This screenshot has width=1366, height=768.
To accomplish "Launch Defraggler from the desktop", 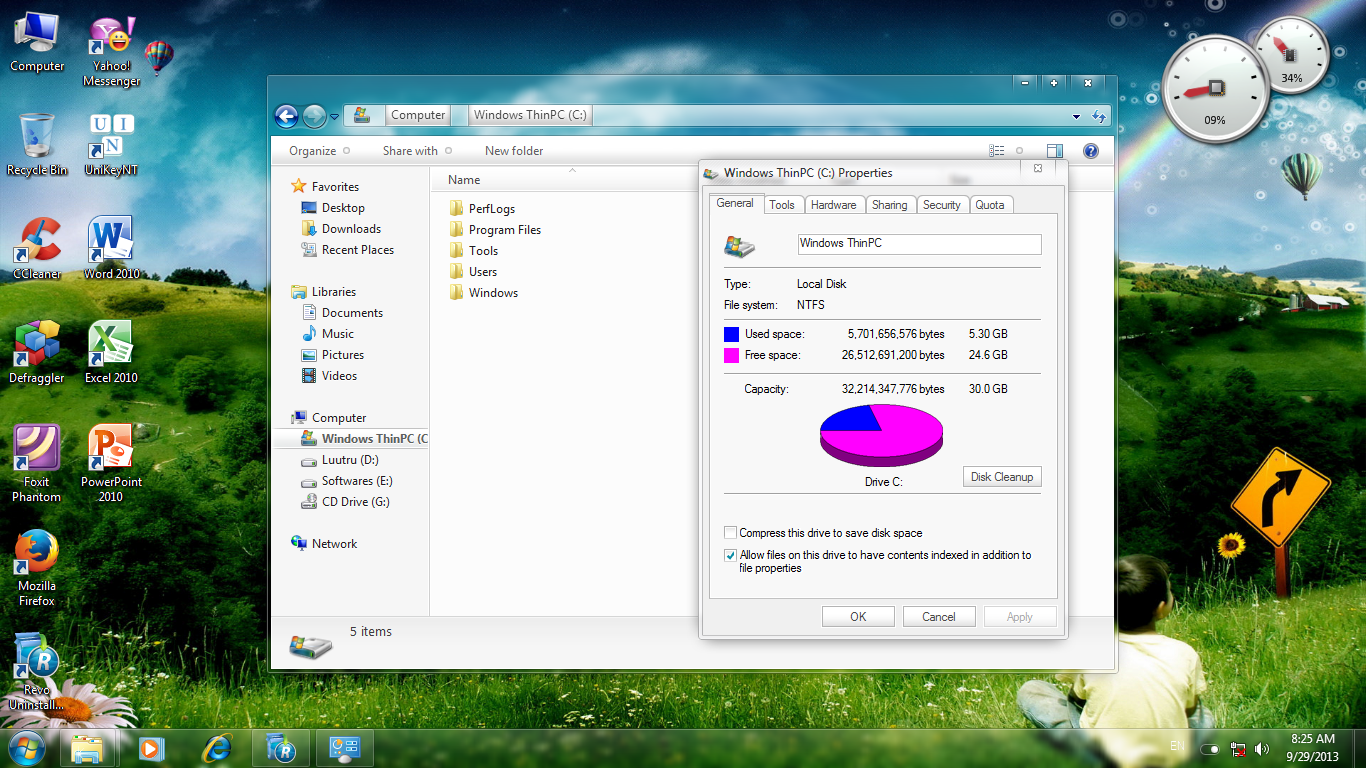I will [37, 352].
